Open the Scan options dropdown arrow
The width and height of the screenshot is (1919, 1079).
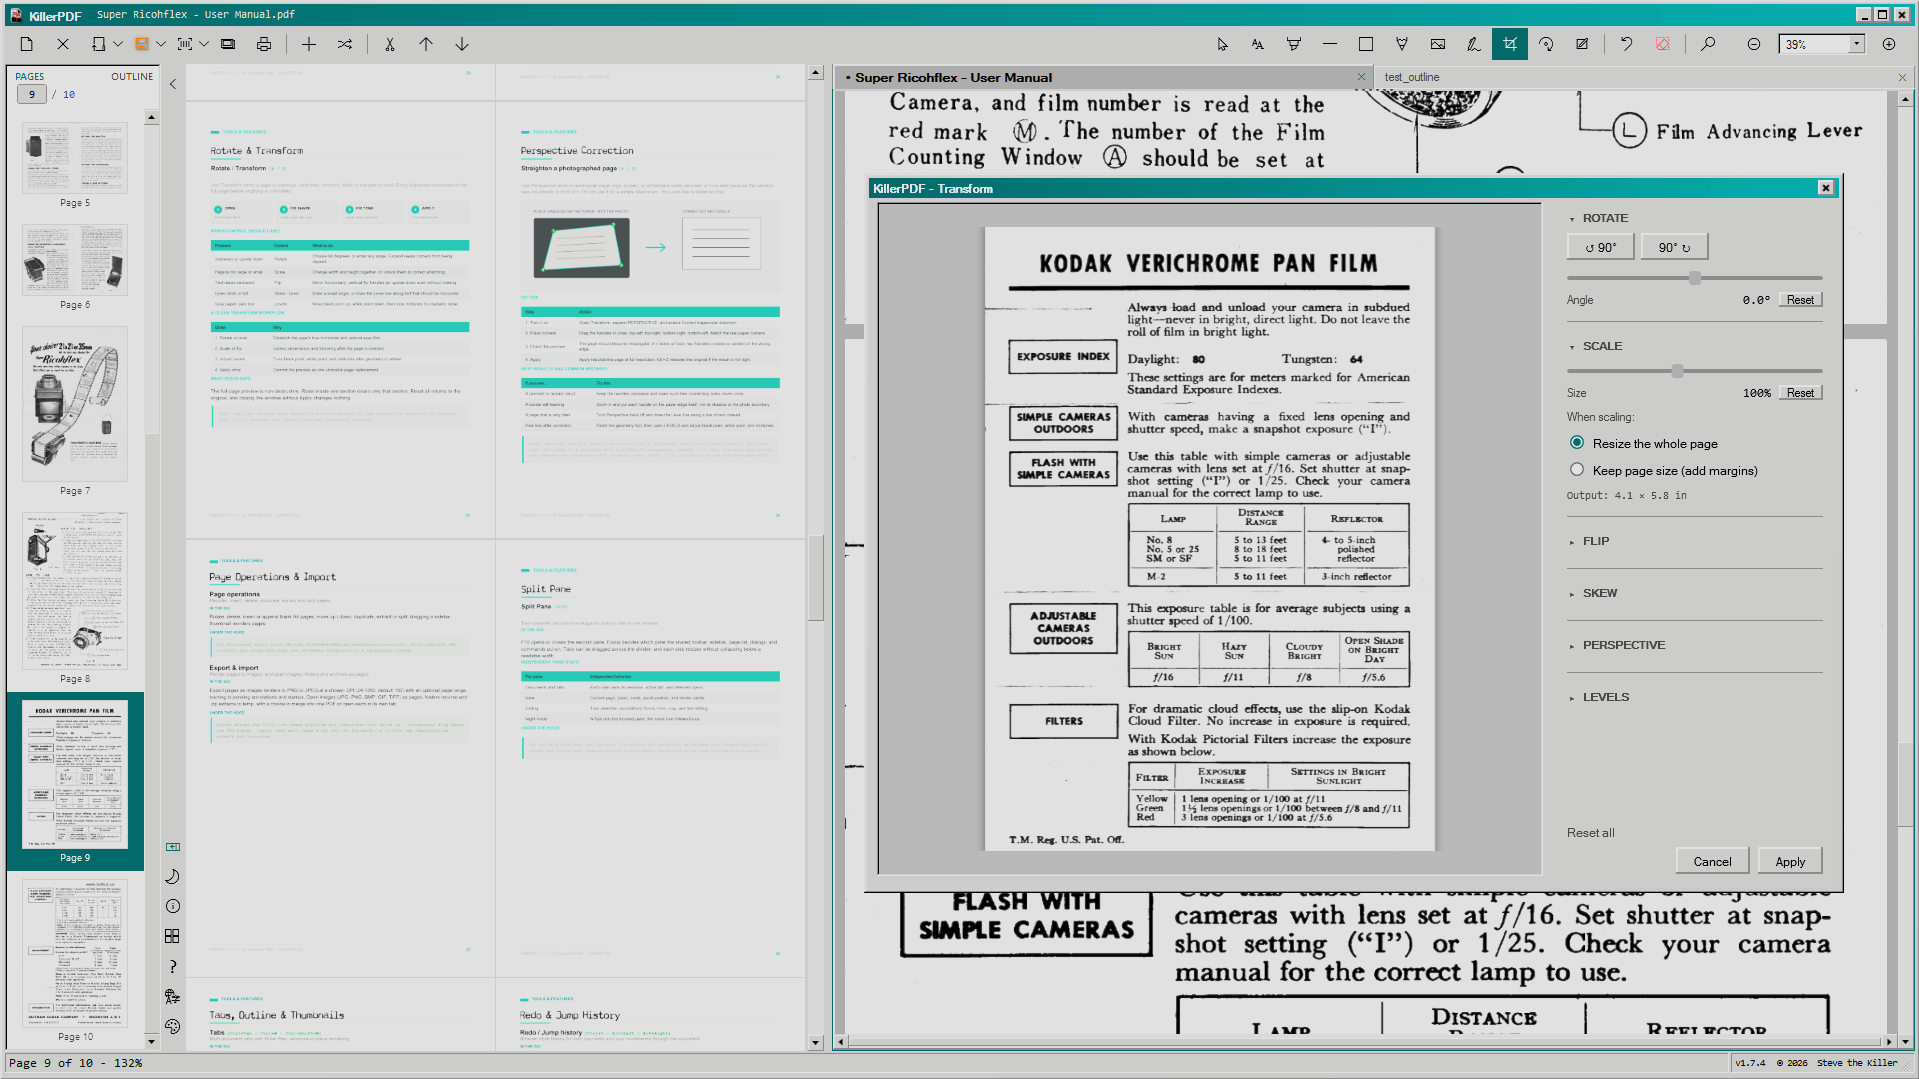(204, 44)
